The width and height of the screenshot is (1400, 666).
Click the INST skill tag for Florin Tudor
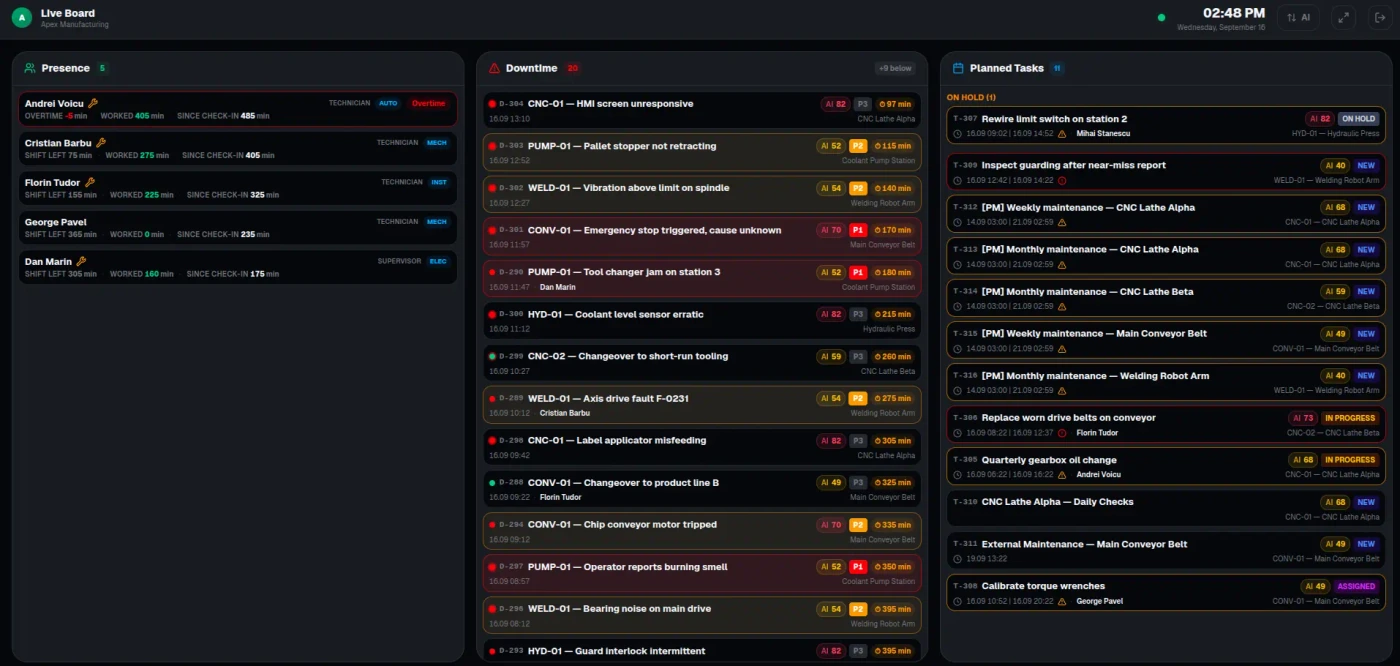pyautogui.click(x=439, y=182)
